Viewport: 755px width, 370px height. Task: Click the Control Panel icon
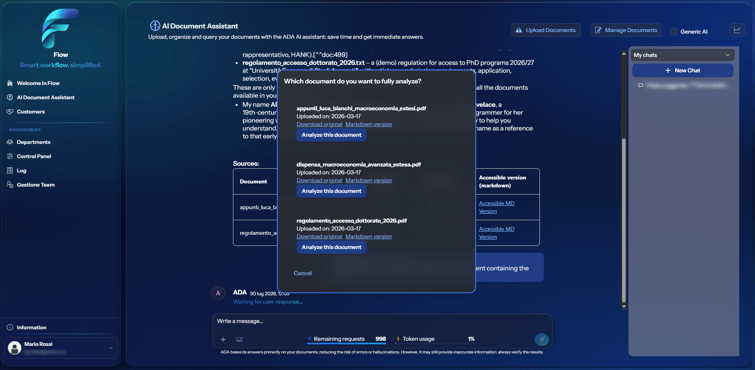[x=10, y=157]
